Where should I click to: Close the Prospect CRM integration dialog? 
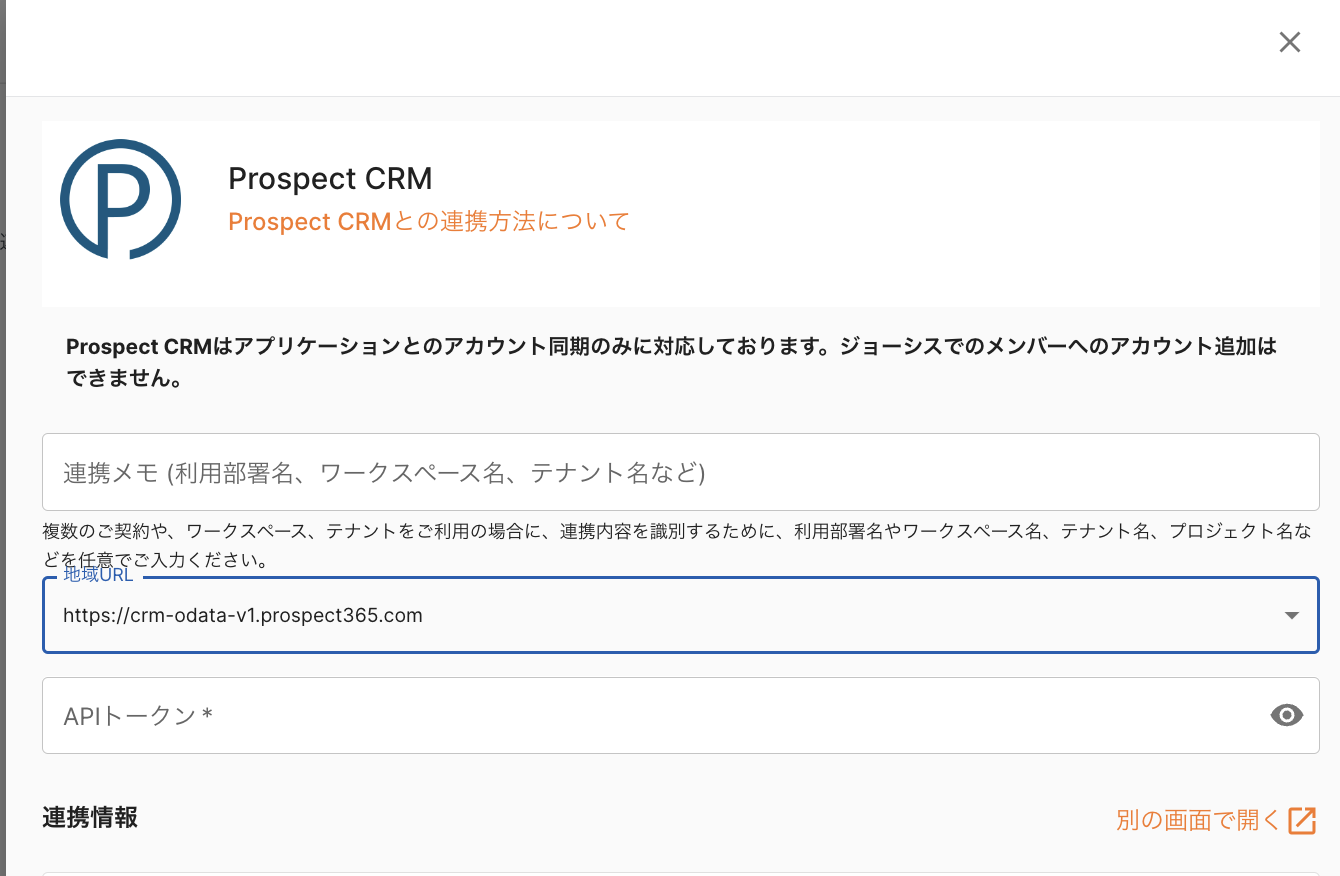click(x=1290, y=42)
